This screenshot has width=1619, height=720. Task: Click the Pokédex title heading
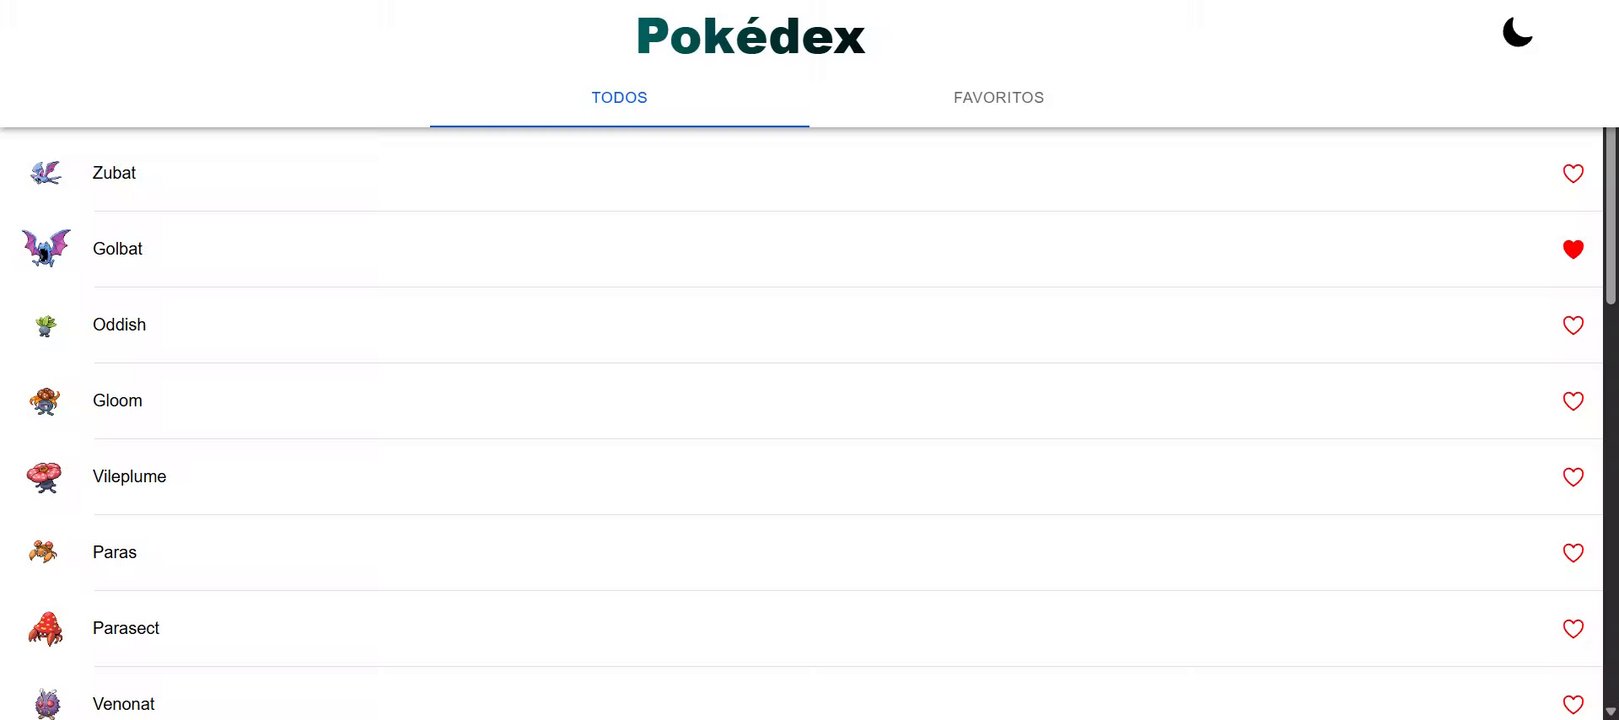tap(750, 37)
